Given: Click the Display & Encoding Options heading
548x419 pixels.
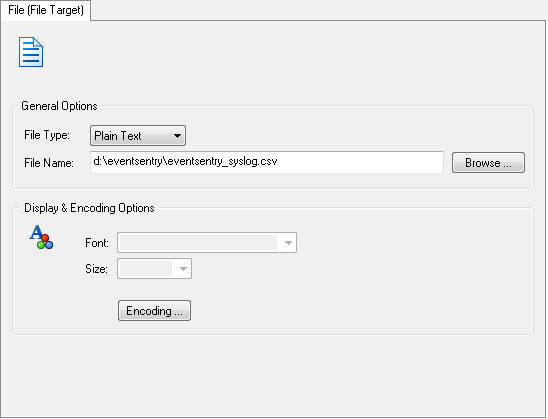Looking at the screenshot, I should pos(89,208).
